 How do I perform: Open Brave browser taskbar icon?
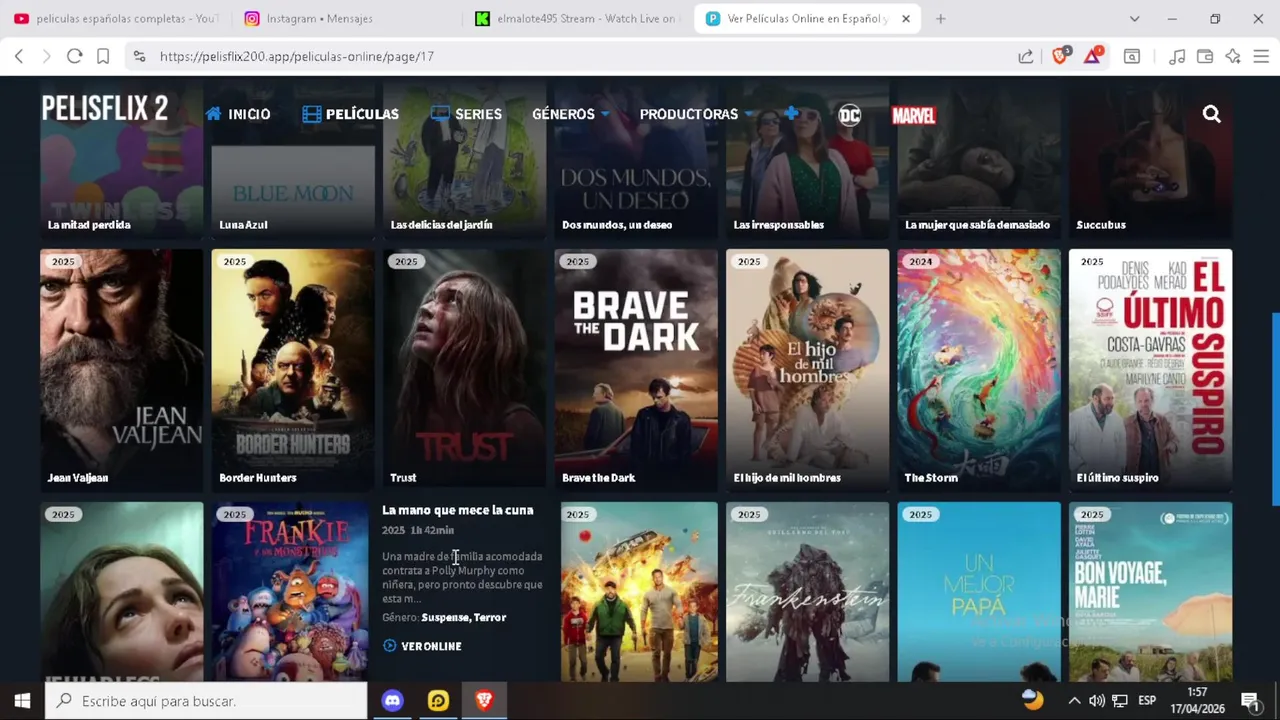pos(484,701)
